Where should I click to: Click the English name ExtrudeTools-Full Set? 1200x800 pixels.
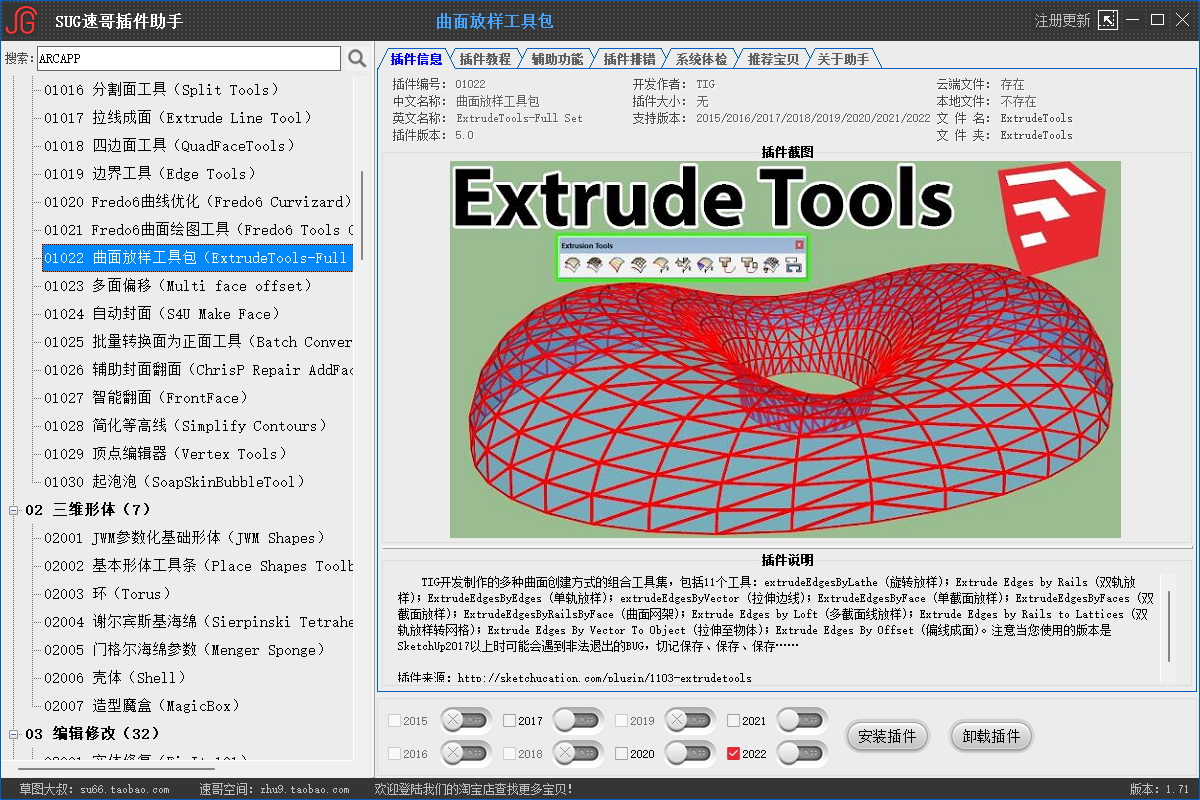pyautogui.click(x=519, y=118)
